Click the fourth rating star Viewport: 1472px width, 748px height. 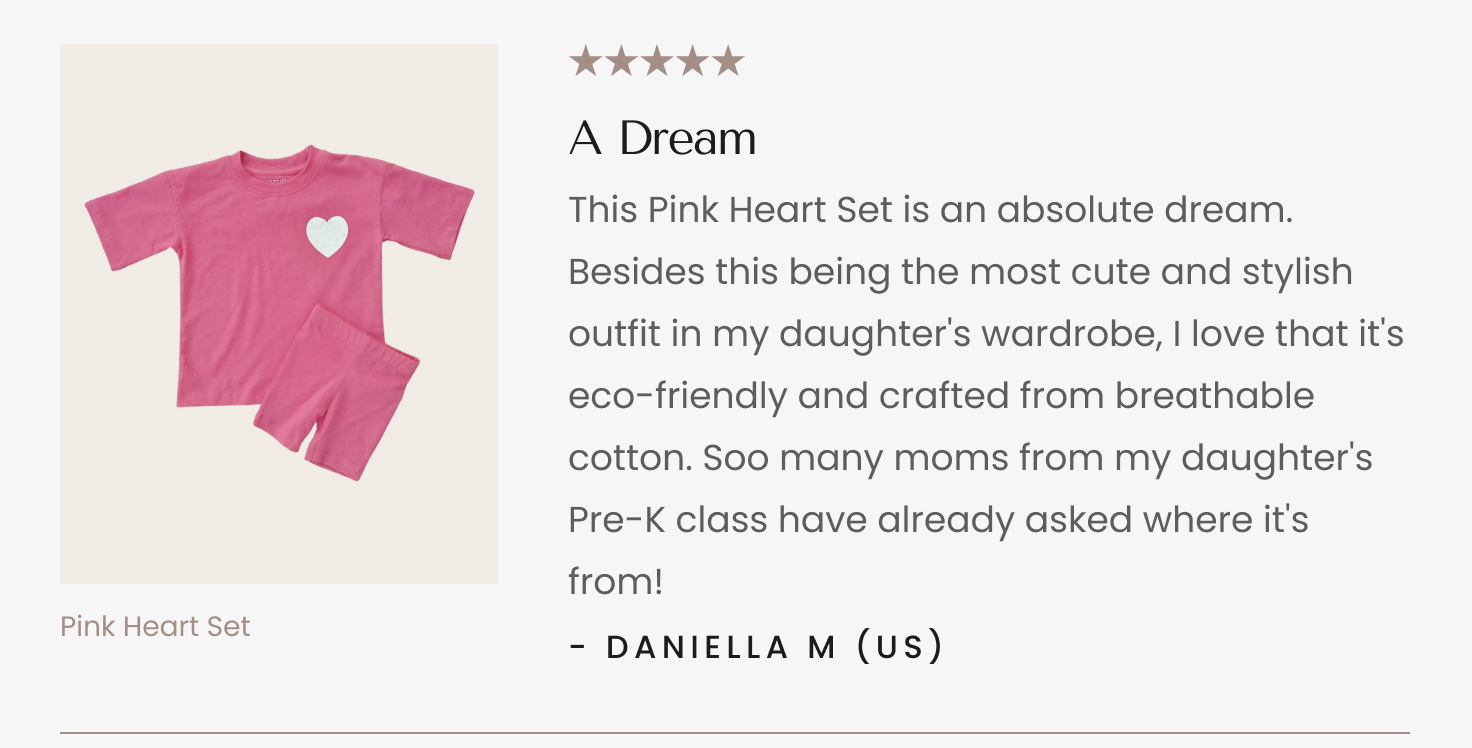pos(692,62)
